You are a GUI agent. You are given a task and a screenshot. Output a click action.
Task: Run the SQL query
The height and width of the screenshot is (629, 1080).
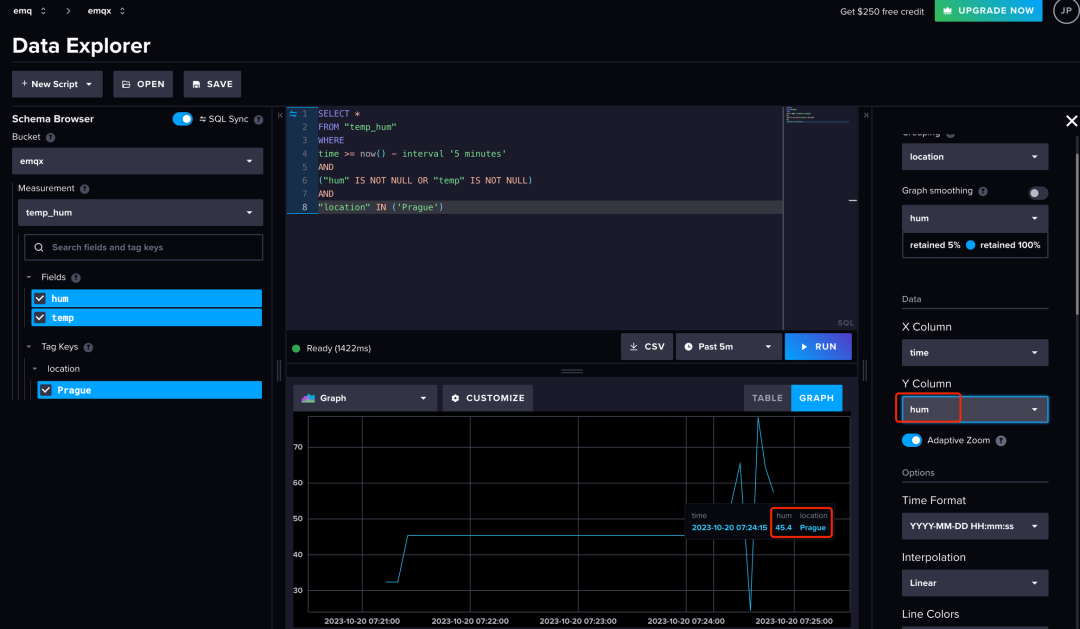(x=817, y=346)
